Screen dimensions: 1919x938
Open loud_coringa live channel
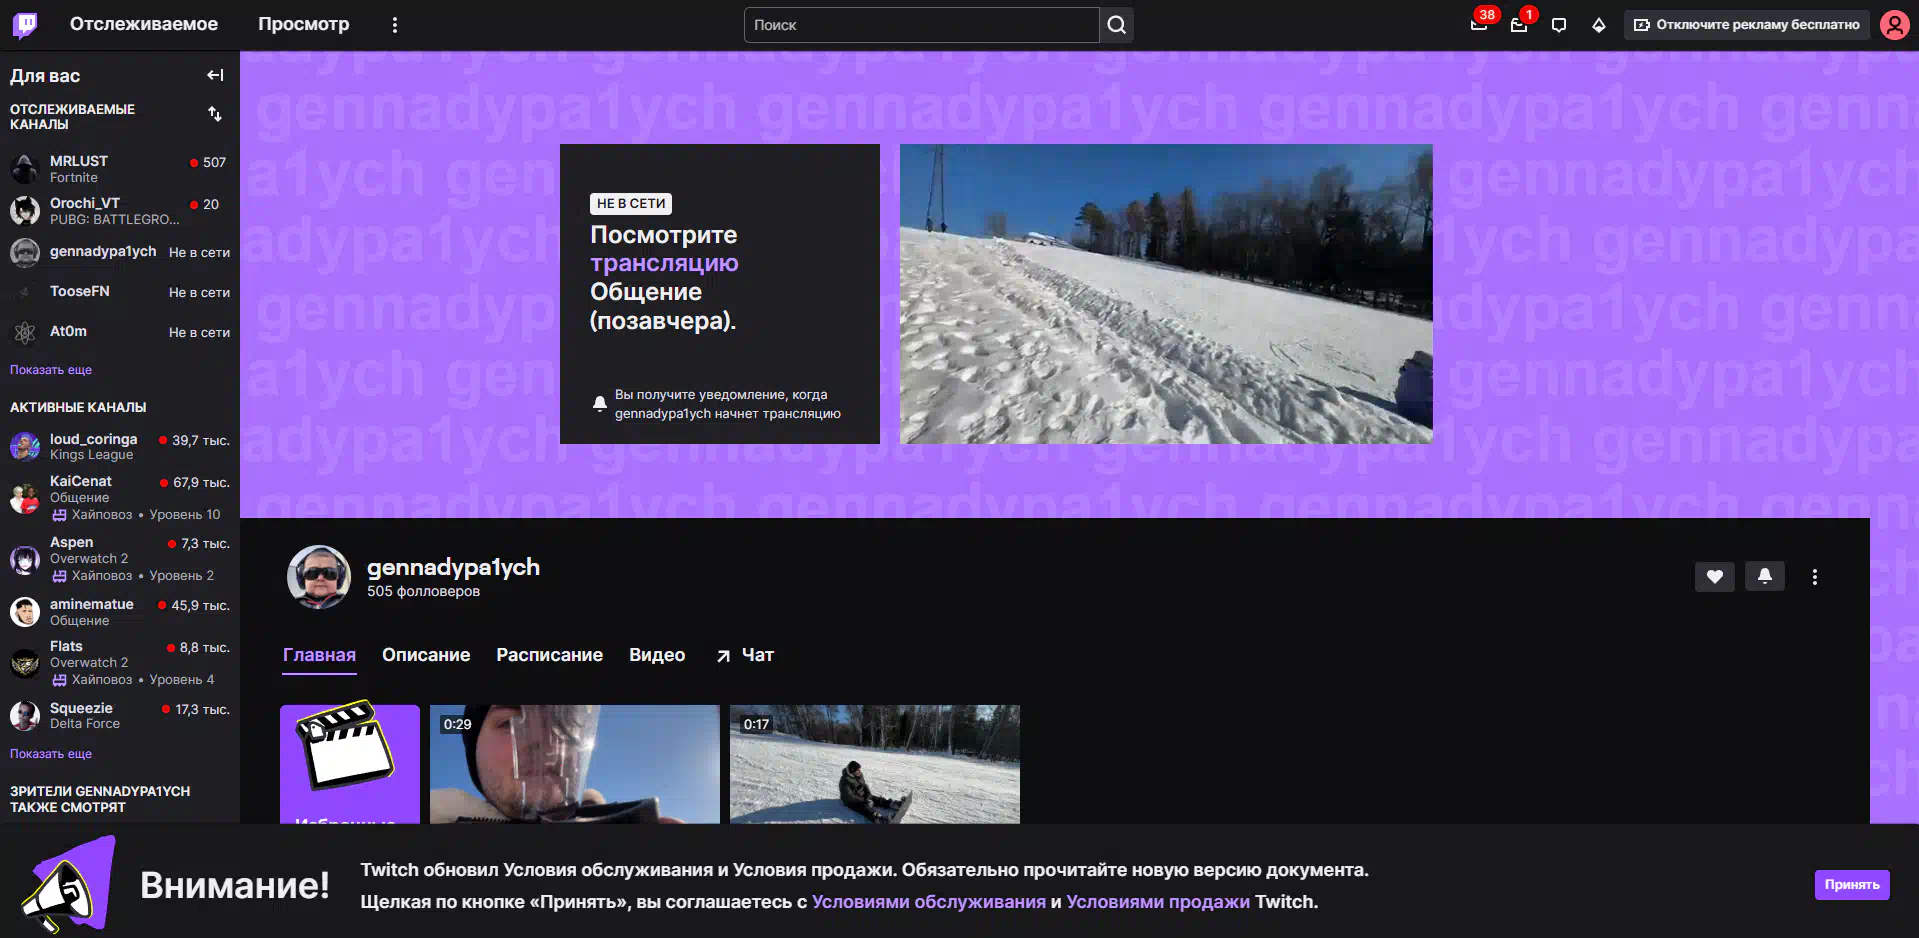[x=120, y=447]
